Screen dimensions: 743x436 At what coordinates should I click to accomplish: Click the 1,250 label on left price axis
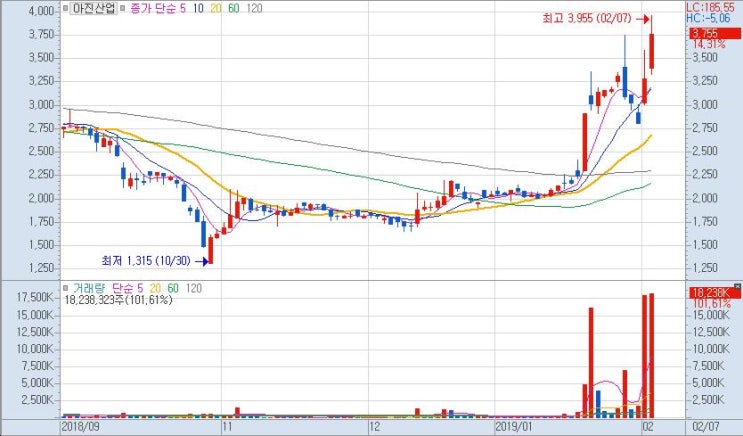pyautogui.click(x=41, y=268)
